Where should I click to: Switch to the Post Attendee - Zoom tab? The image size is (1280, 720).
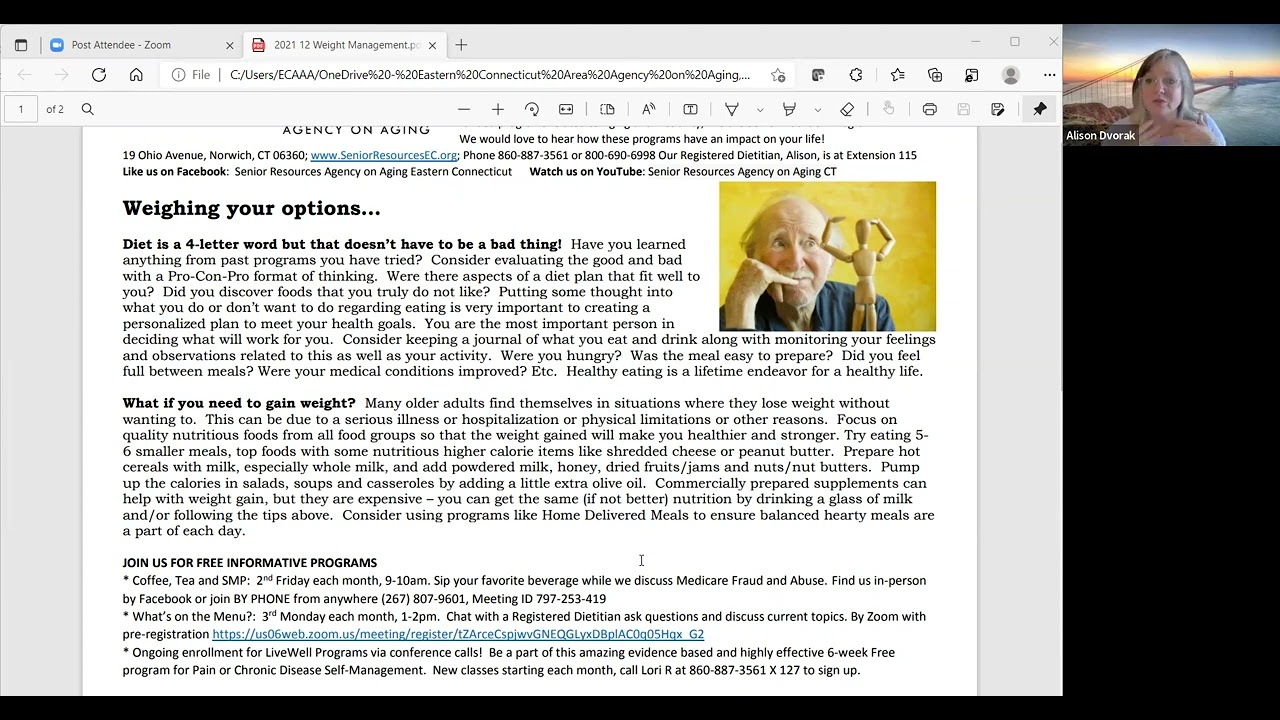coord(139,45)
